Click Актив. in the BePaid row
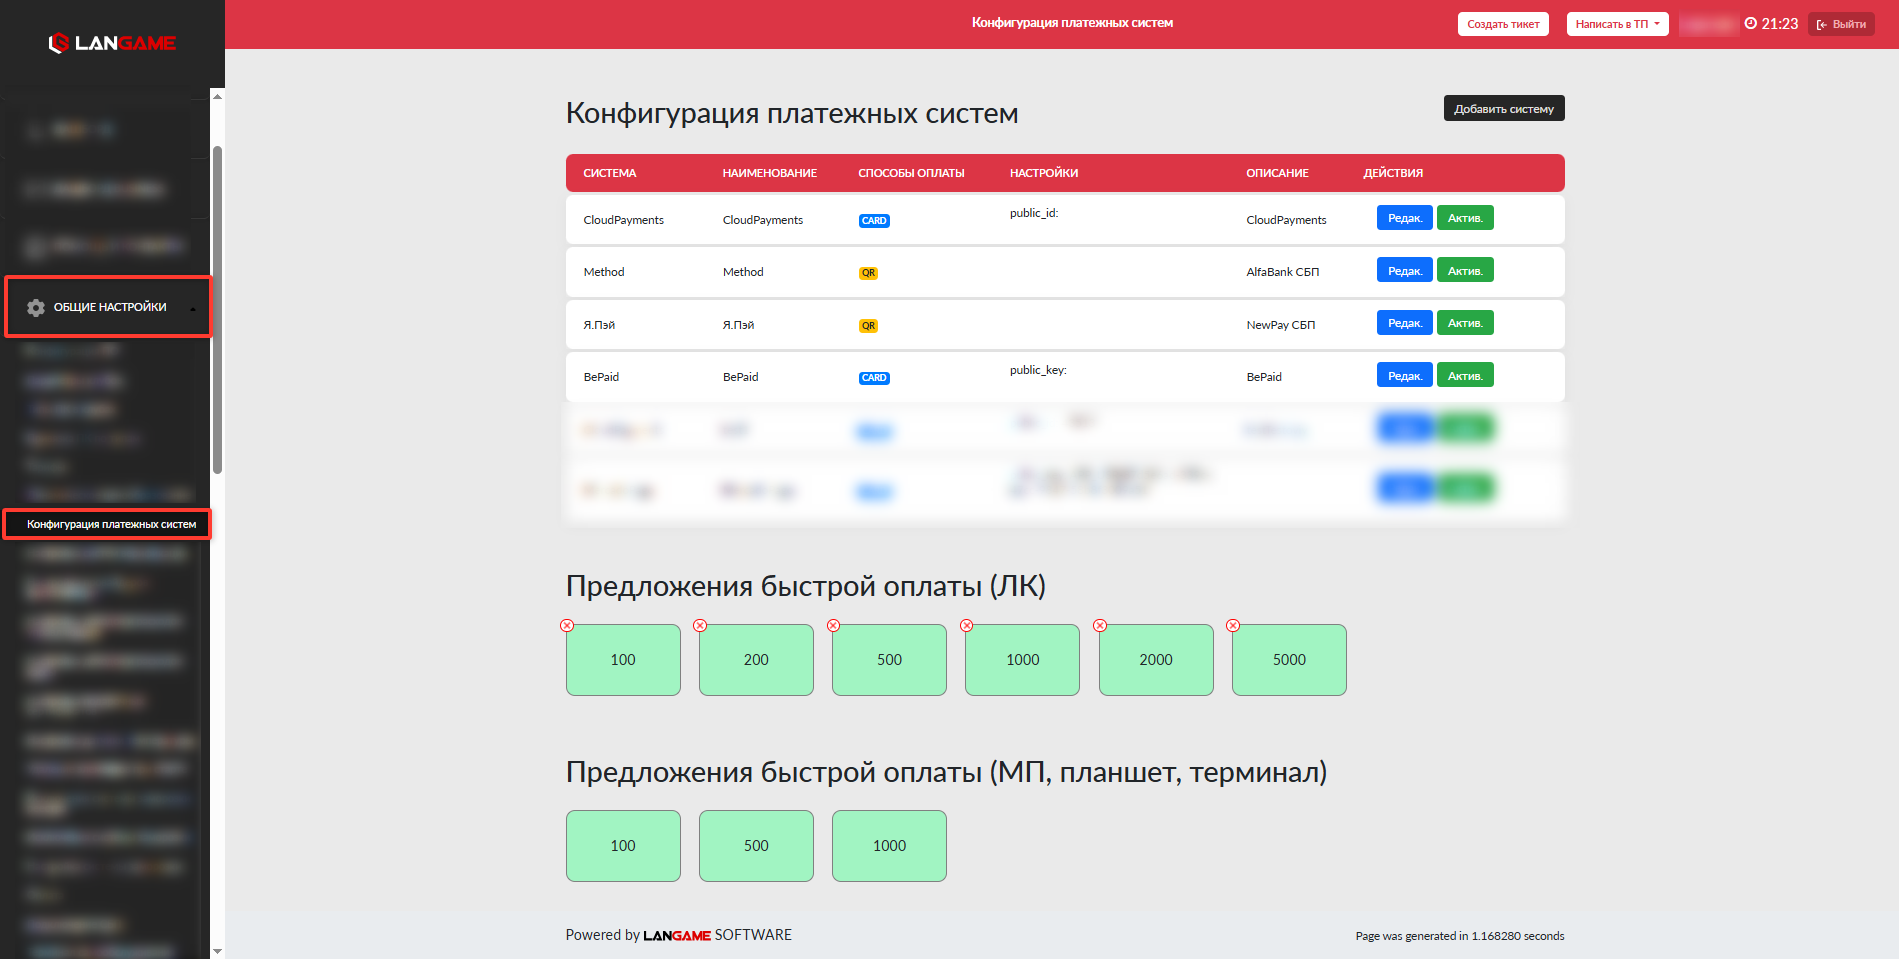Viewport: 1899px width, 959px height. (x=1465, y=375)
